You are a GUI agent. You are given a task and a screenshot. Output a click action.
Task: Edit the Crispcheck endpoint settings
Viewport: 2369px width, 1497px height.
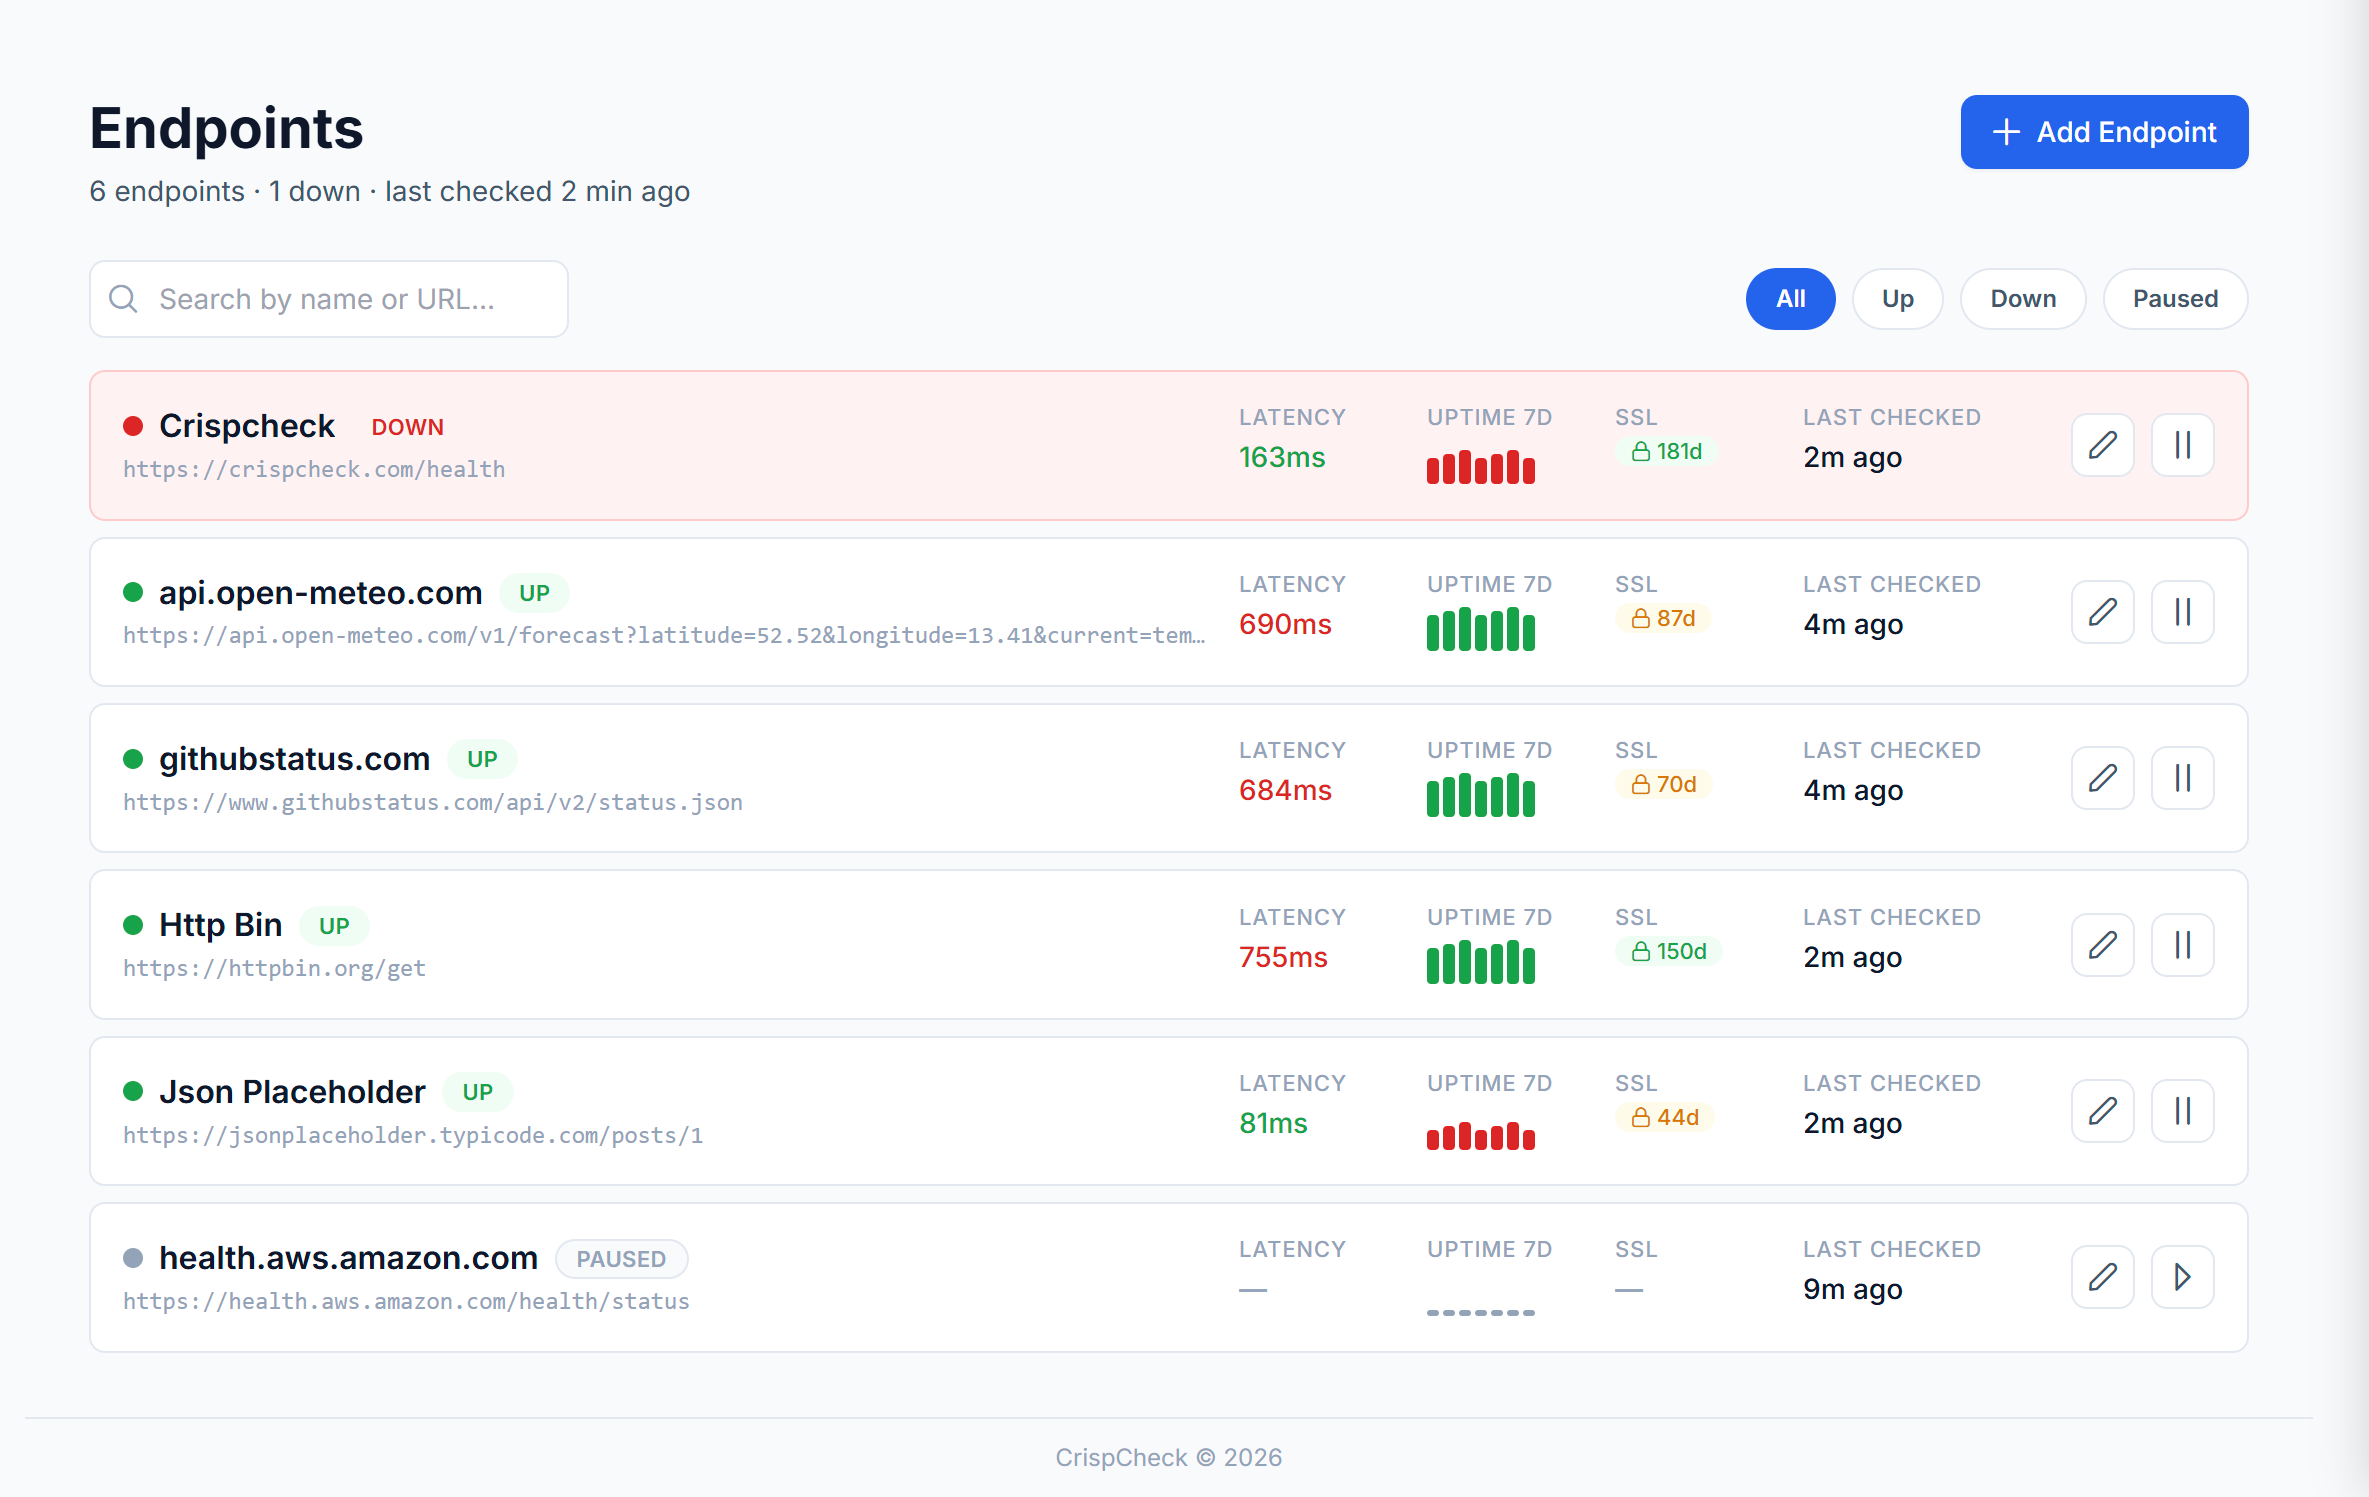click(2102, 445)
